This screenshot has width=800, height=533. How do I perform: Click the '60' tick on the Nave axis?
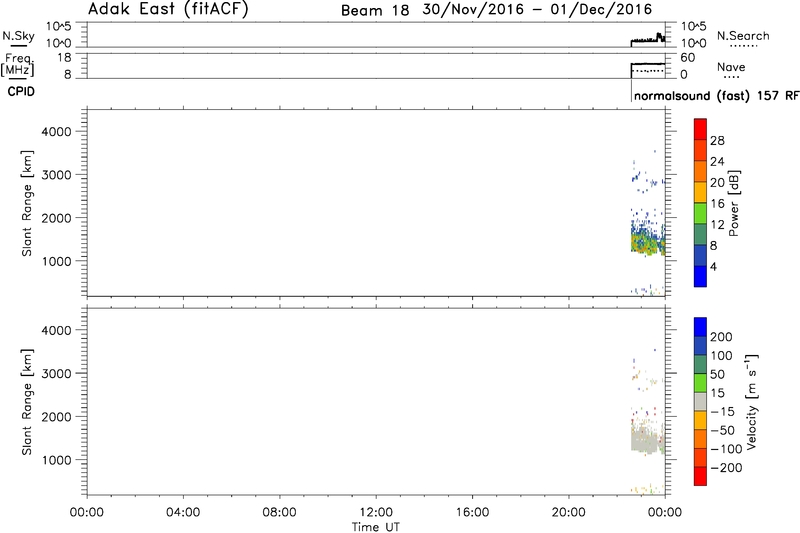click(x=688, y=58)
